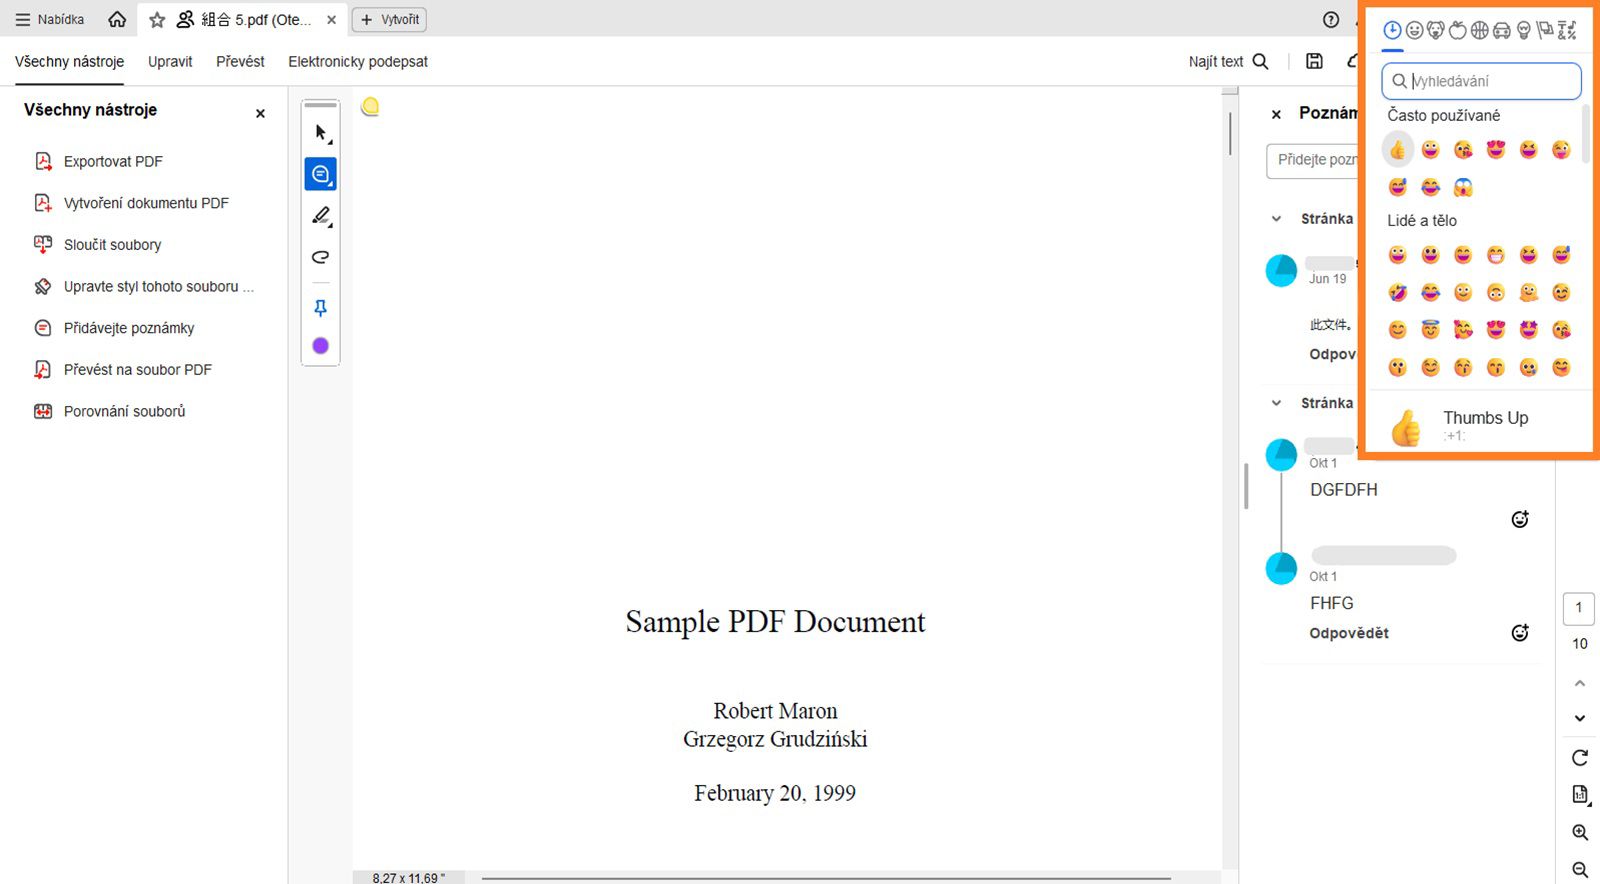This screenshot has height=884, width=1600.
Task: Pick the screaming face emoji
Action: coord(1463,187)
